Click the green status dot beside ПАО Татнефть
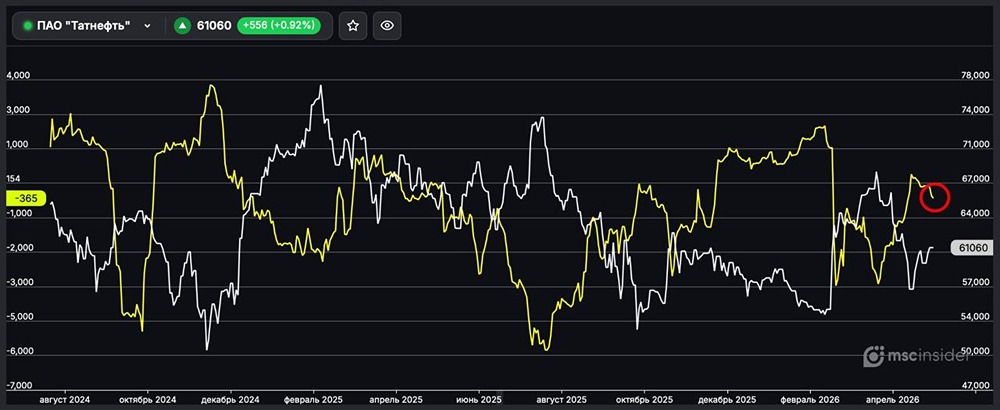The height and width of the screenshot is (410, 1000). click(27, 27)
